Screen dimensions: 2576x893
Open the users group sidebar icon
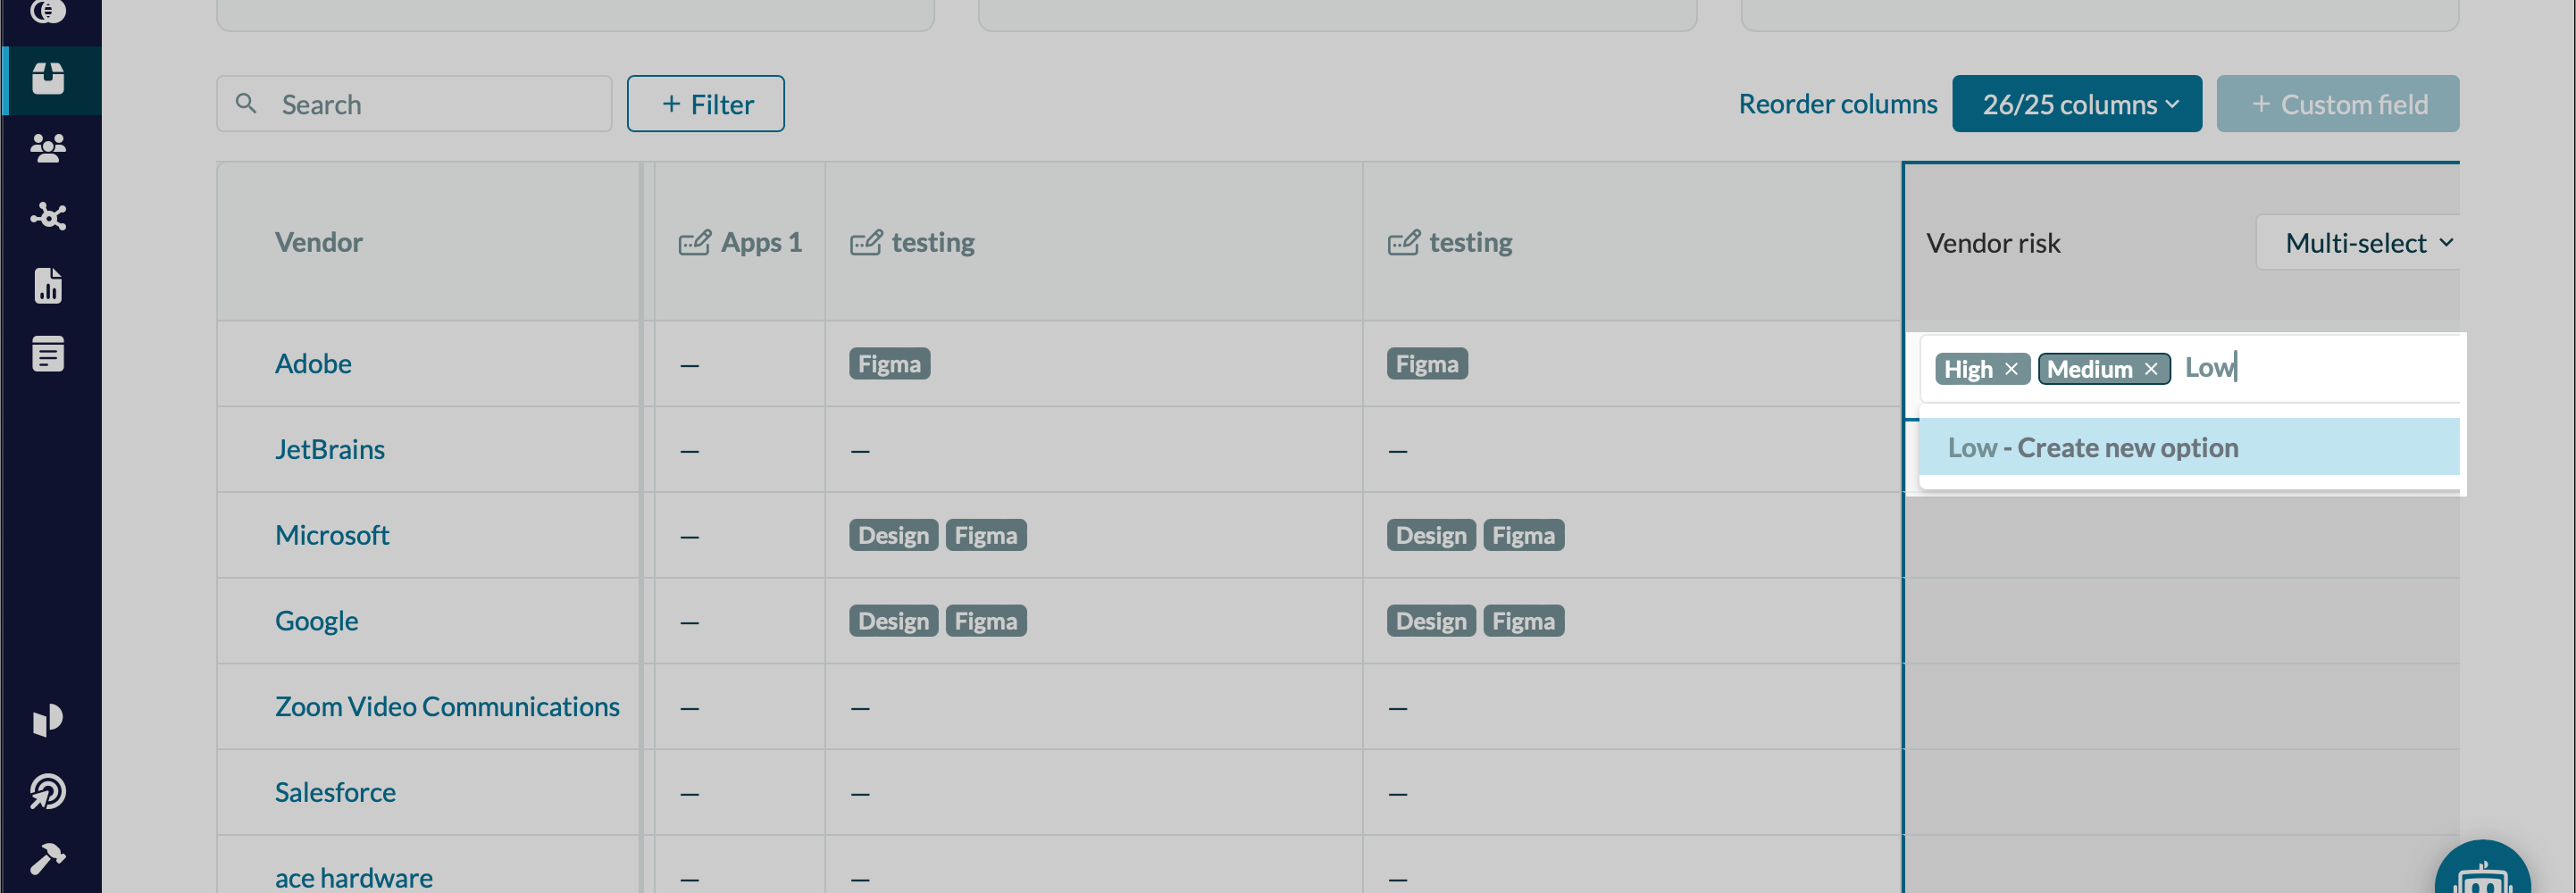(x=48, y=148)
